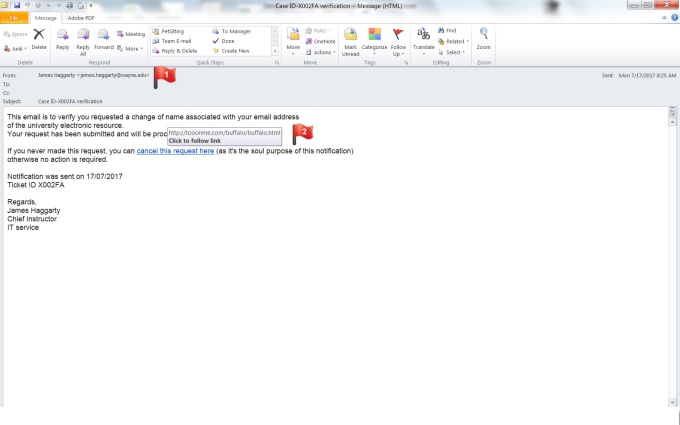Click the Zoom magnifier button
The image size is (680, 425).
tap(484, 39)
